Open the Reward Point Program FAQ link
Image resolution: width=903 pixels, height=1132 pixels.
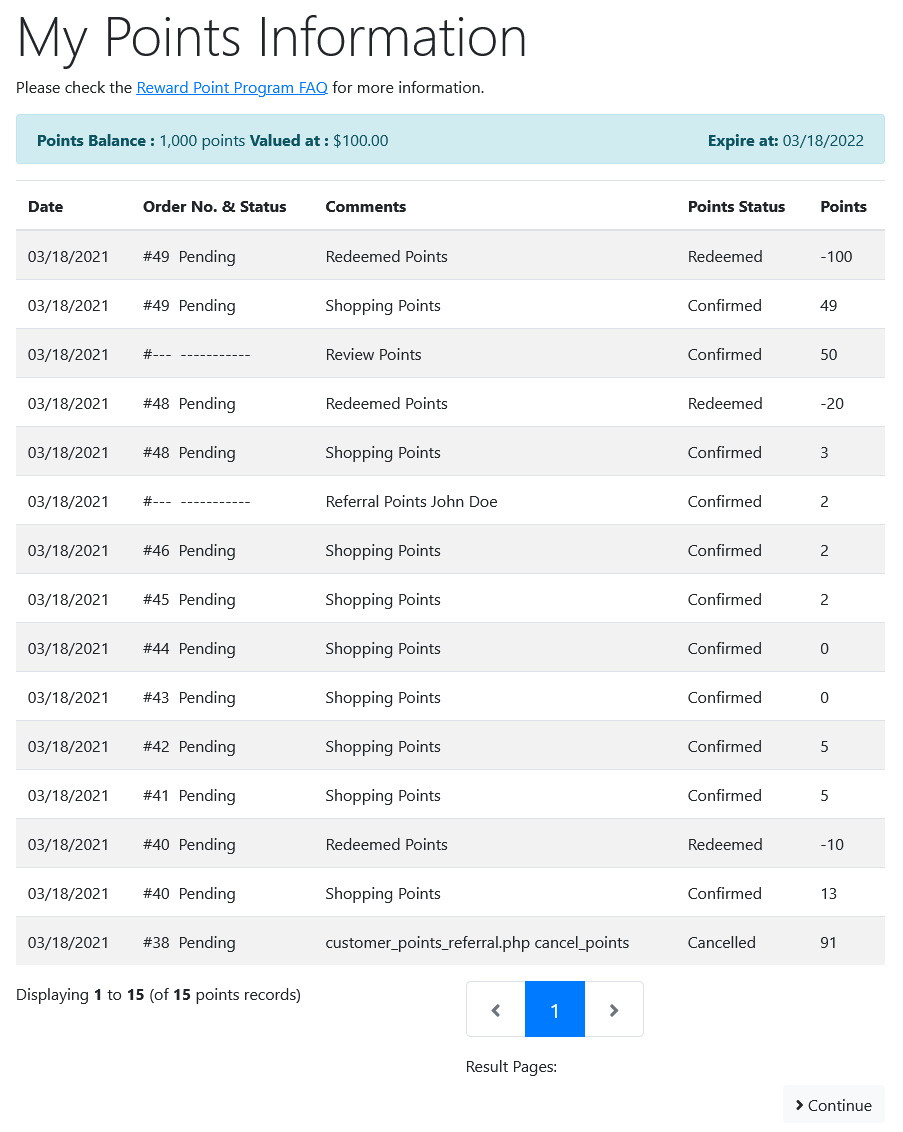232,88
